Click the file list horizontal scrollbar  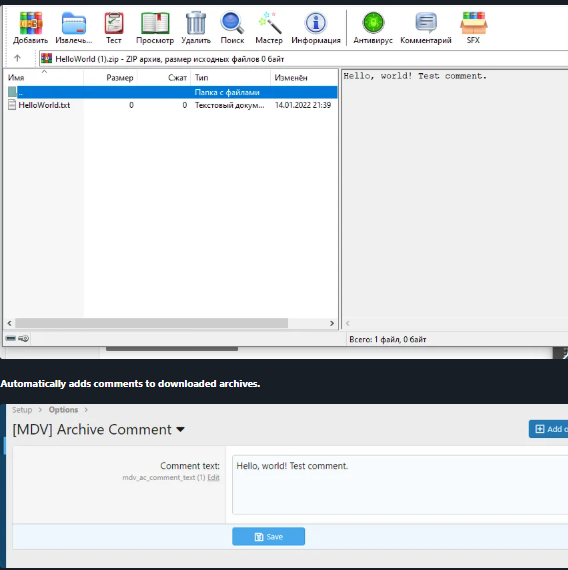[x=171, y=323]
